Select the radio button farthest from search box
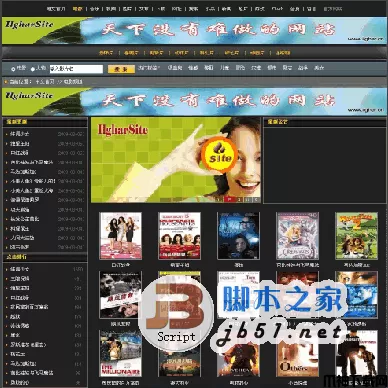Image resolution: width=388 pixels, height=388 pixels. pos(13,69)
